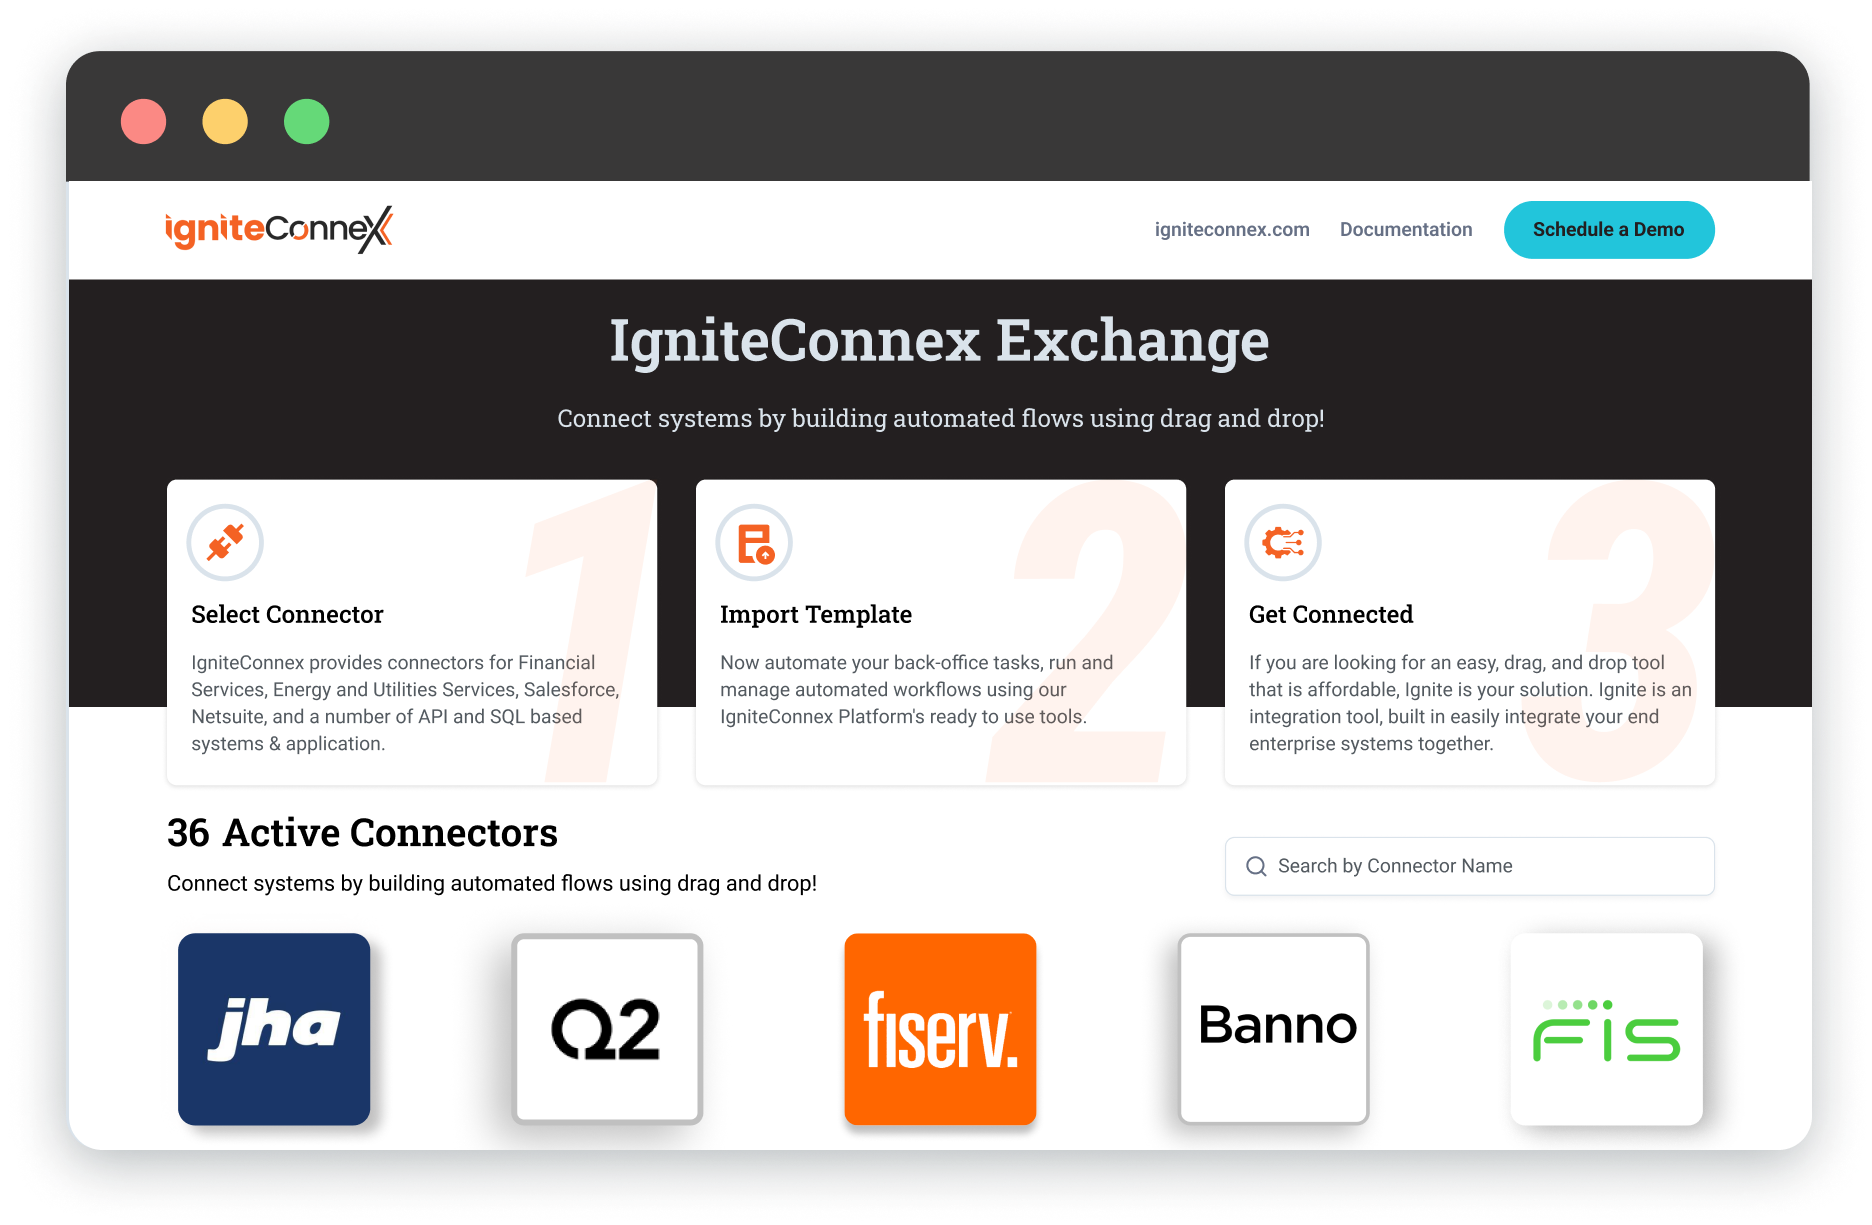1872x1225 pixels.
Task: Click the green maximize window dot
Action: pos(306,122)
